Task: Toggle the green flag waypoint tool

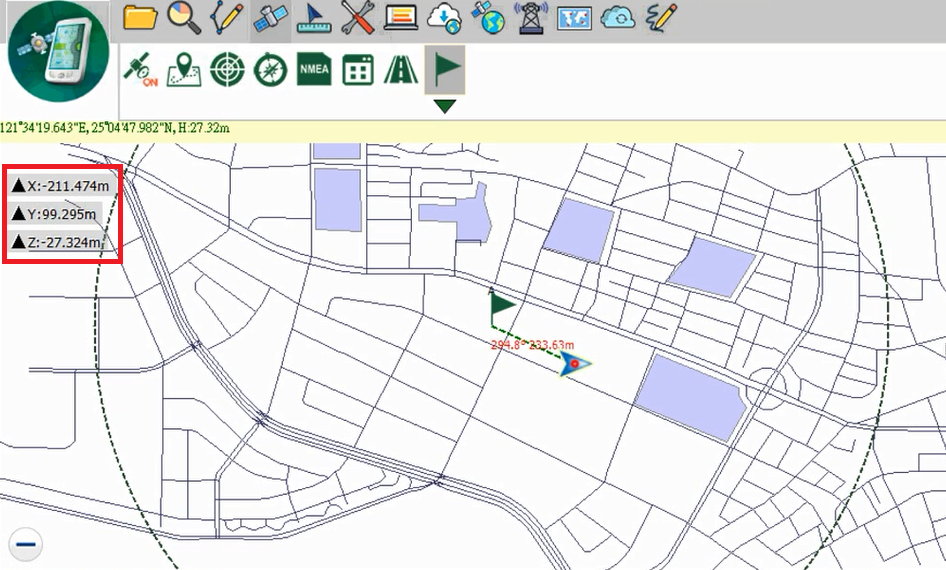Action: click(x=445, y=69)
